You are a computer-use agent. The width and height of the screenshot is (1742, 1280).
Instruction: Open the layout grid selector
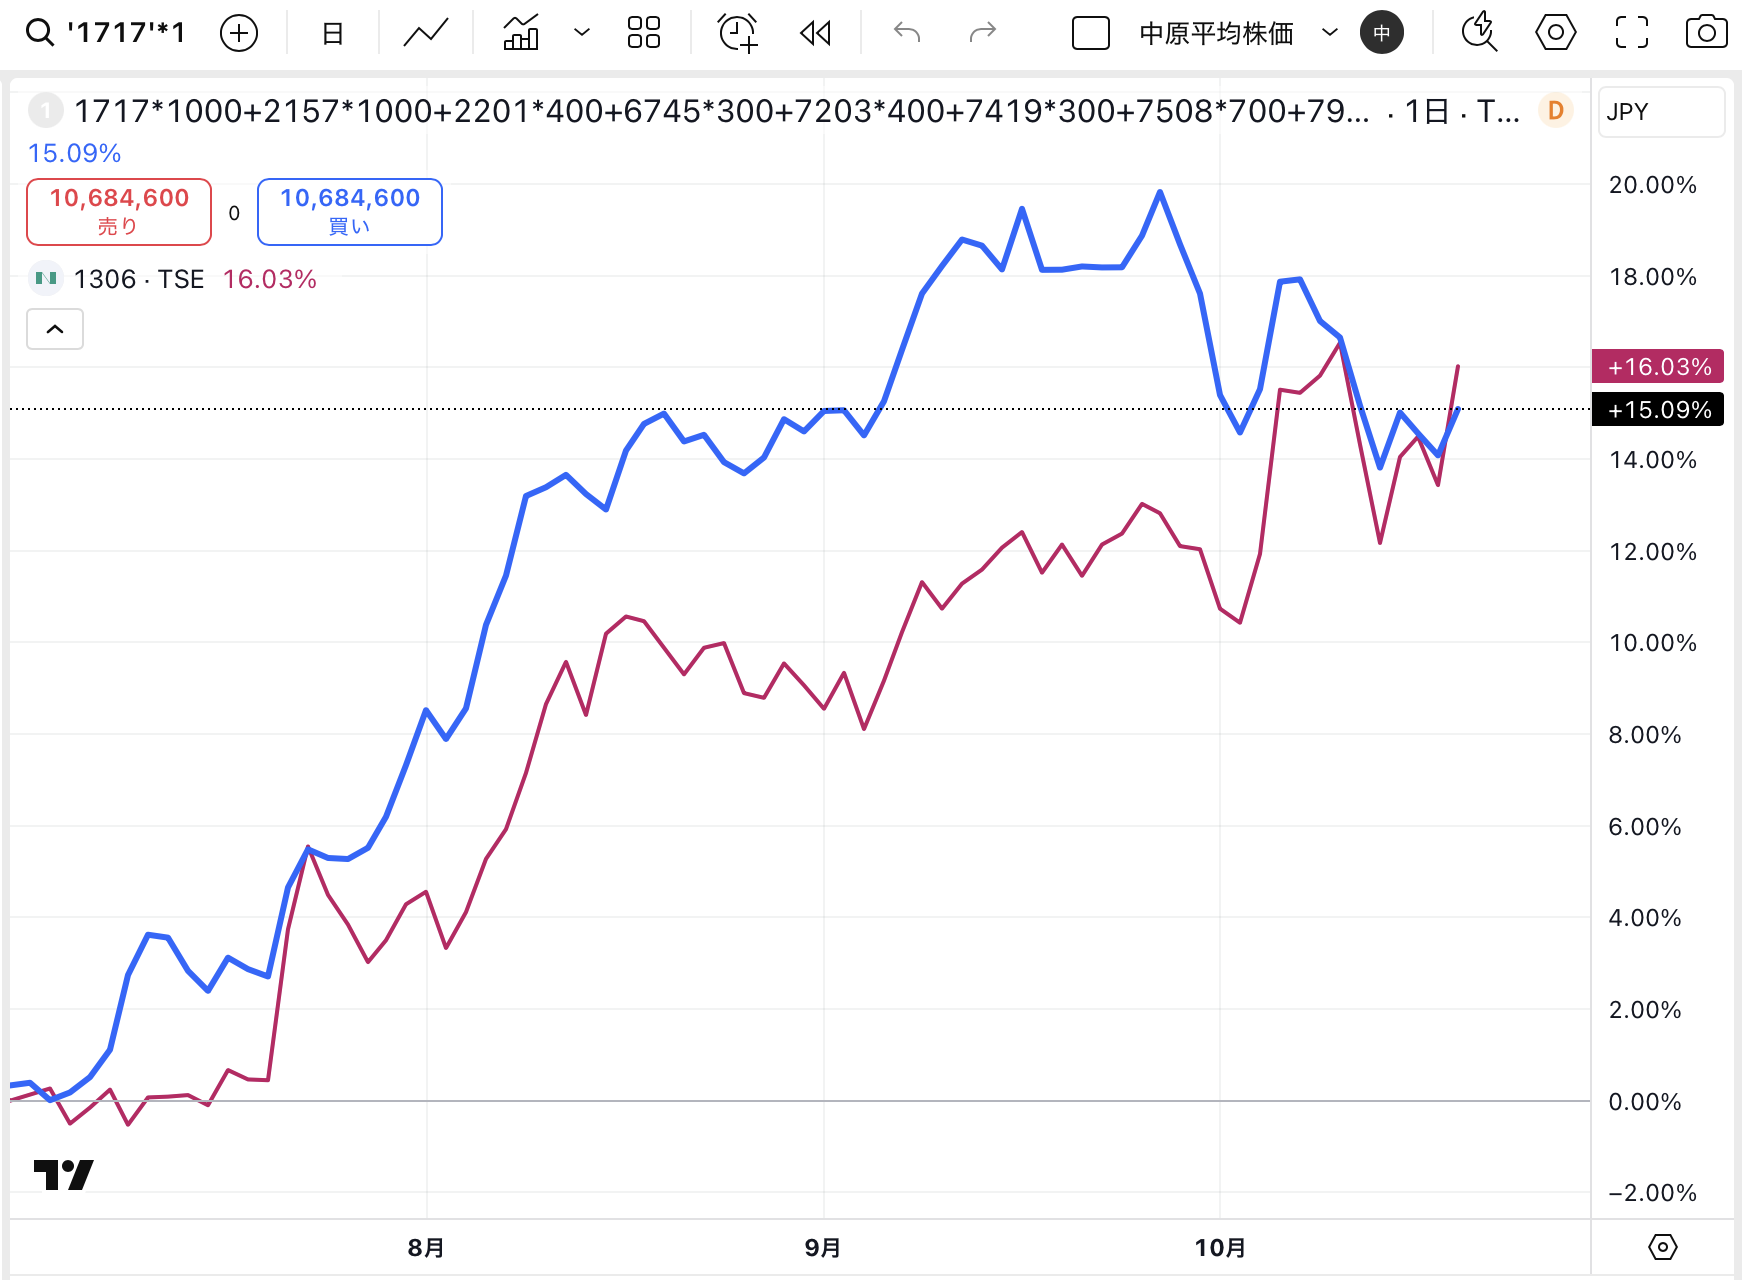(x=644, y=34)
